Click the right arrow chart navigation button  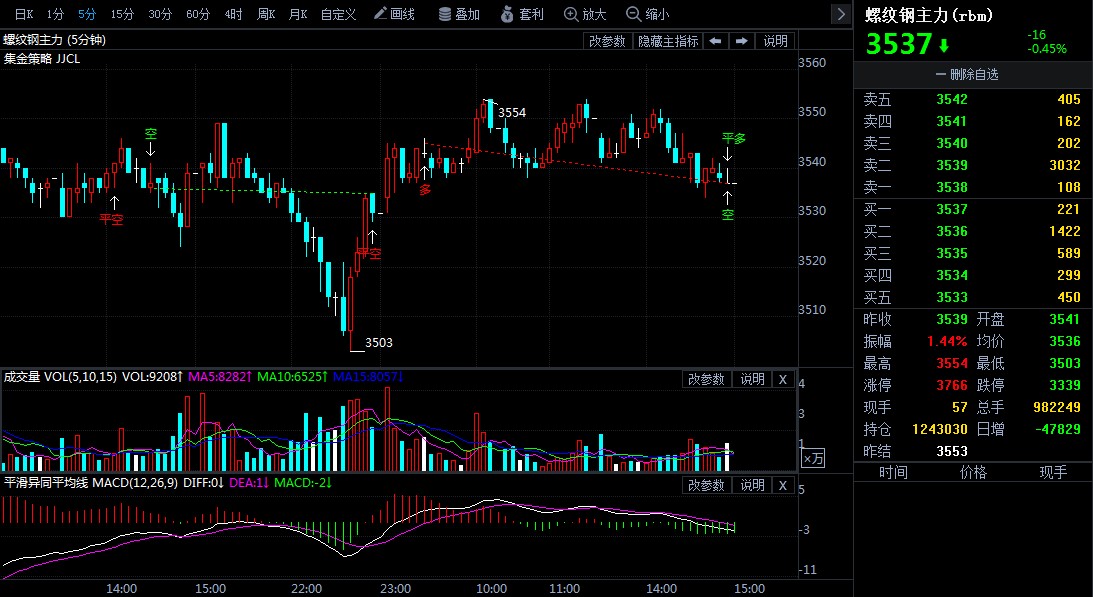(741, 41)
